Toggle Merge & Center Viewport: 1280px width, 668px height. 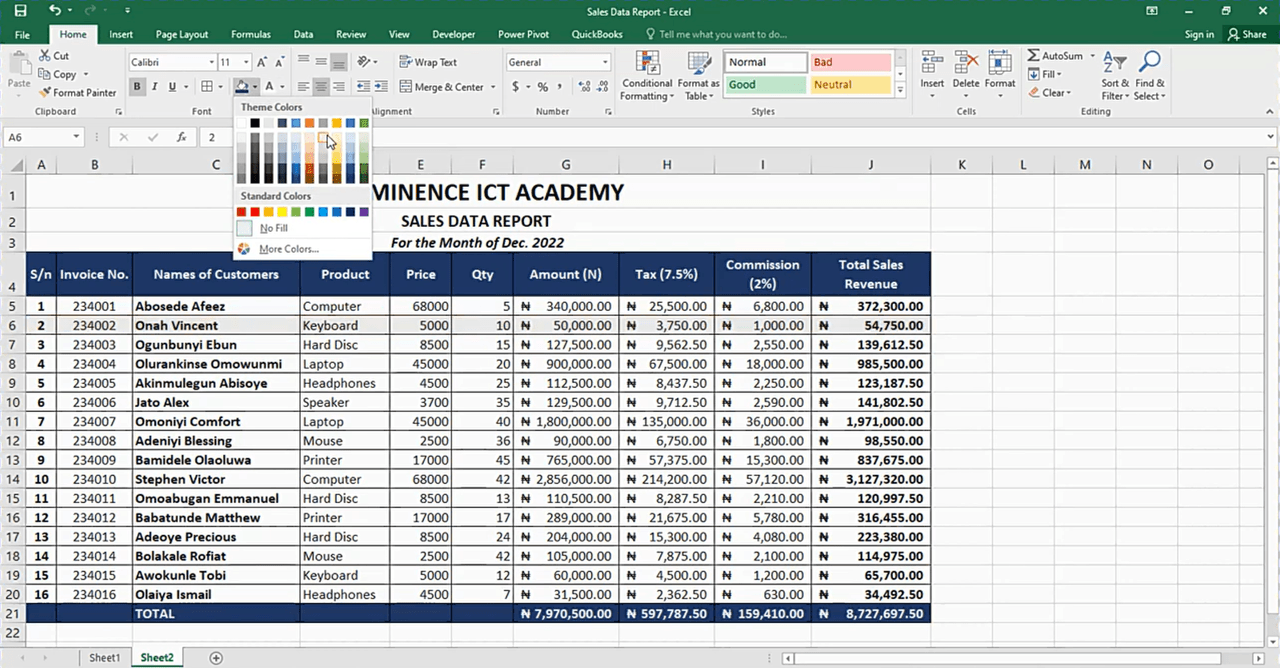pyautogui.click(x=441, y=87)
